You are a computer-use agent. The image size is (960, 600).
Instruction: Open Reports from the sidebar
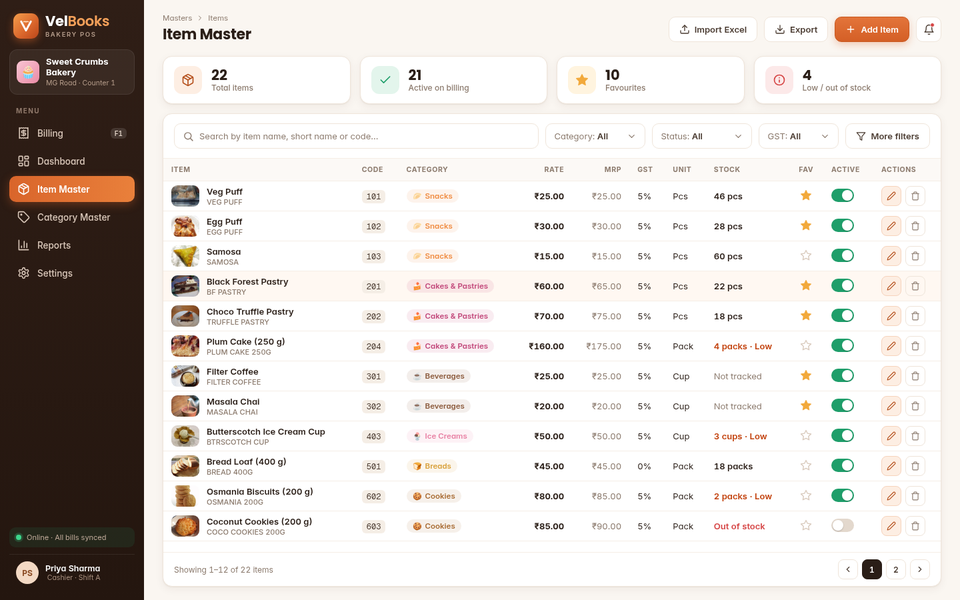72,245
